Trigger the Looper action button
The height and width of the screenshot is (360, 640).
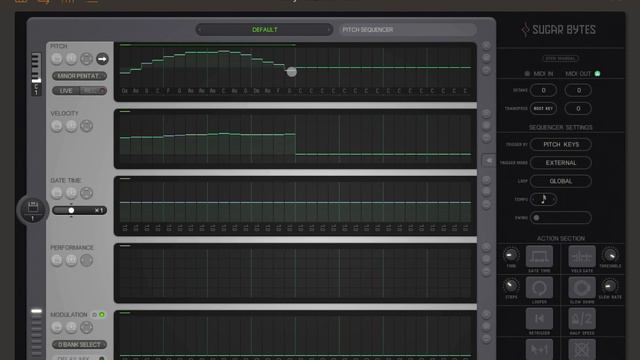tap(539, 288)
